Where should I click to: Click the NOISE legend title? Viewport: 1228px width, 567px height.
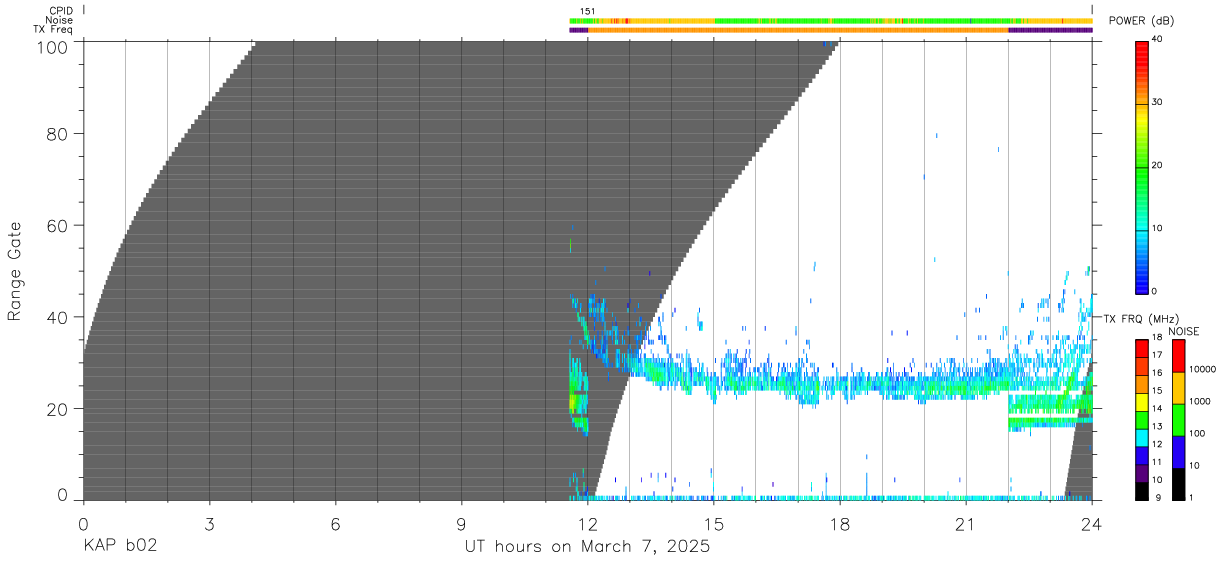pyautogui.click(x=1183, y=331)
